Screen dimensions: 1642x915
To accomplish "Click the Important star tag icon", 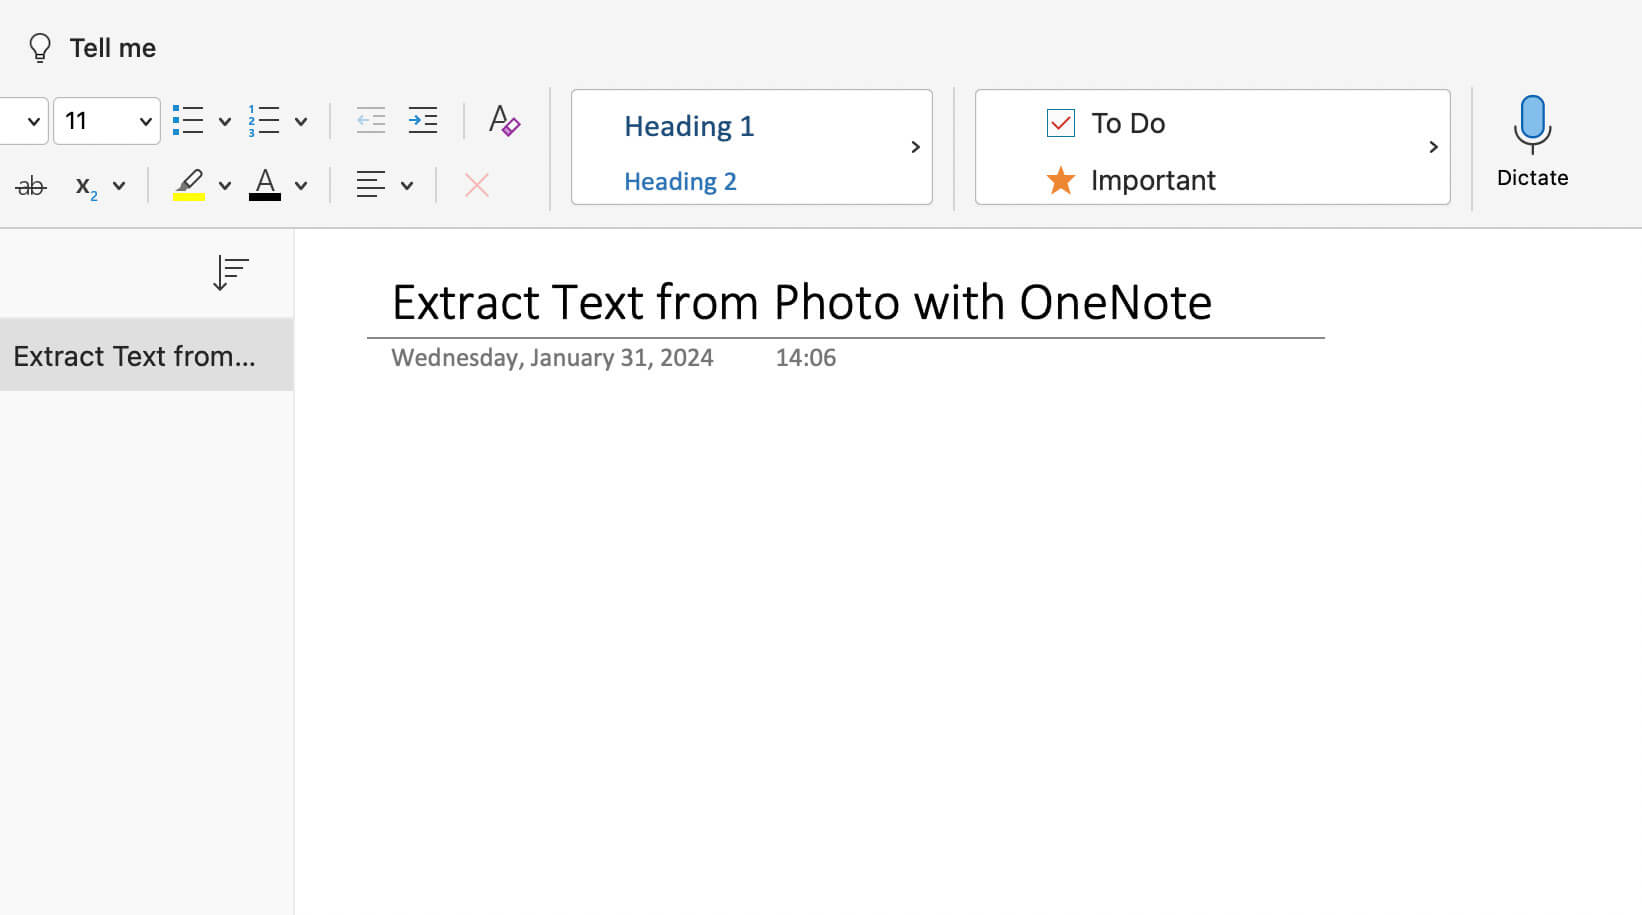I will 1060,180.
